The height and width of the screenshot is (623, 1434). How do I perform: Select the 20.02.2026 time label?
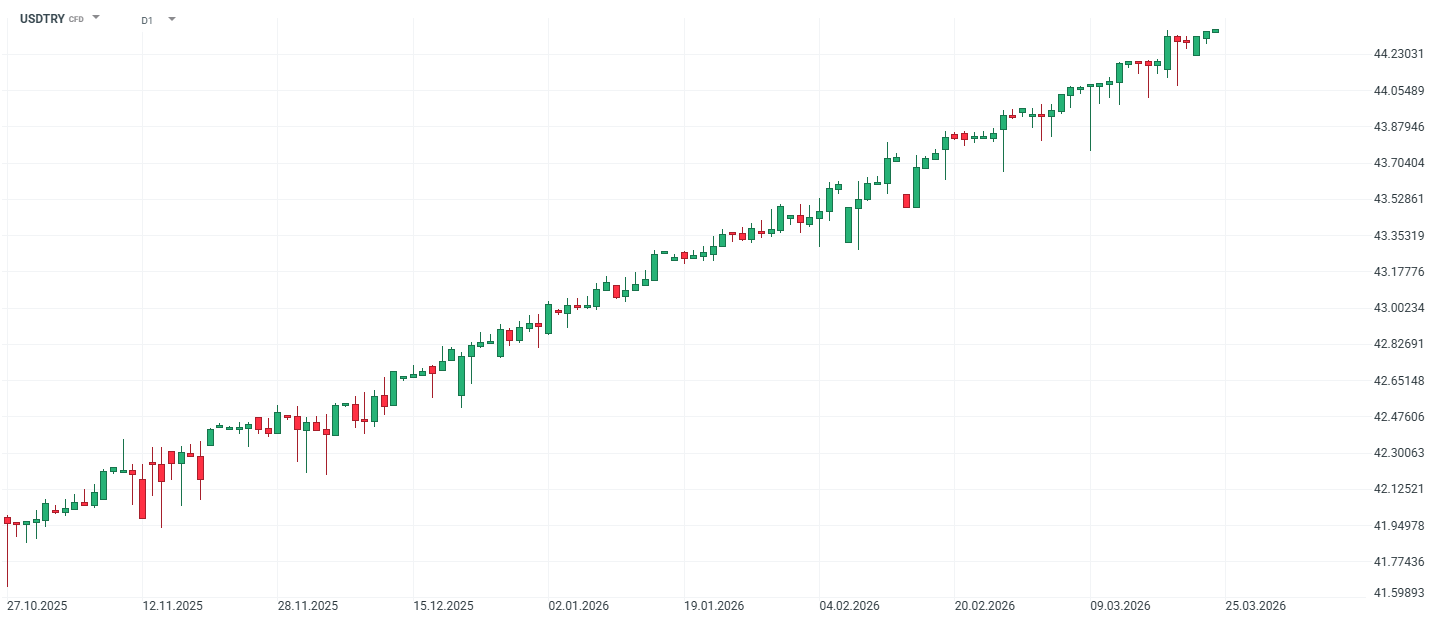[984, 606]
